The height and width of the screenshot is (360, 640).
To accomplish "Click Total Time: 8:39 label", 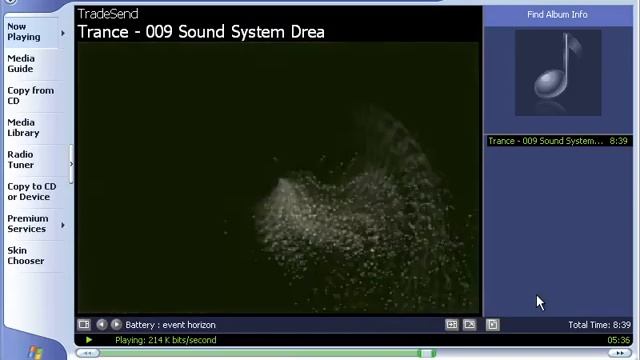I will coord(600,325).
